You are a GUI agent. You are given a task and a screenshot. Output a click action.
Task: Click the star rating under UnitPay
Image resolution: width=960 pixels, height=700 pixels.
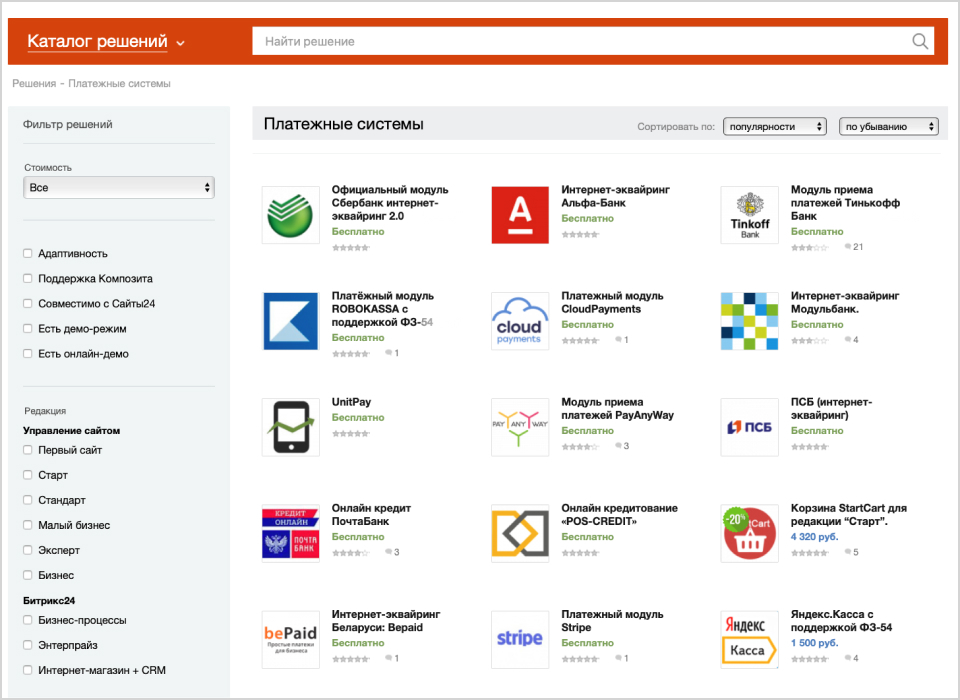(351, 434)
